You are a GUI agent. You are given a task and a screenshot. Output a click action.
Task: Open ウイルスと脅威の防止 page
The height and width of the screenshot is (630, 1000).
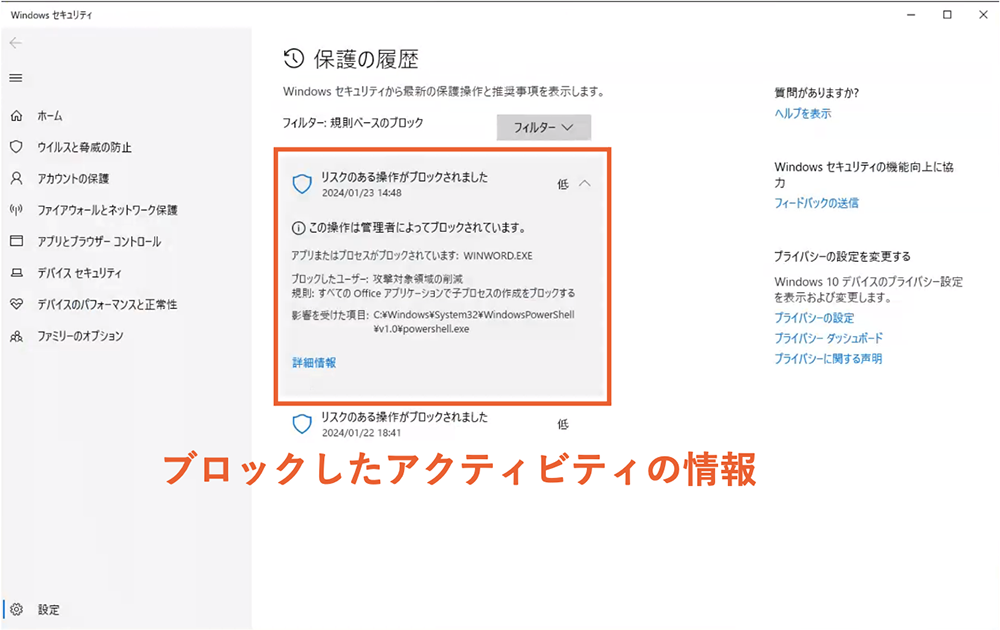point(84,147)
